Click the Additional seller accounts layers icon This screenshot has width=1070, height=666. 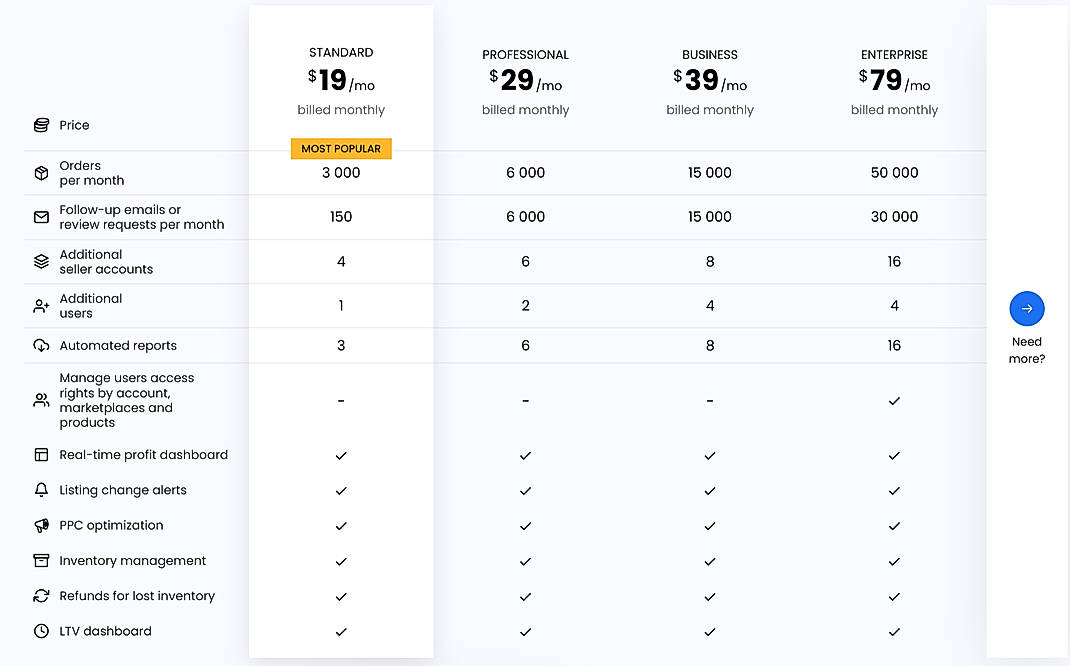point(40,261)
